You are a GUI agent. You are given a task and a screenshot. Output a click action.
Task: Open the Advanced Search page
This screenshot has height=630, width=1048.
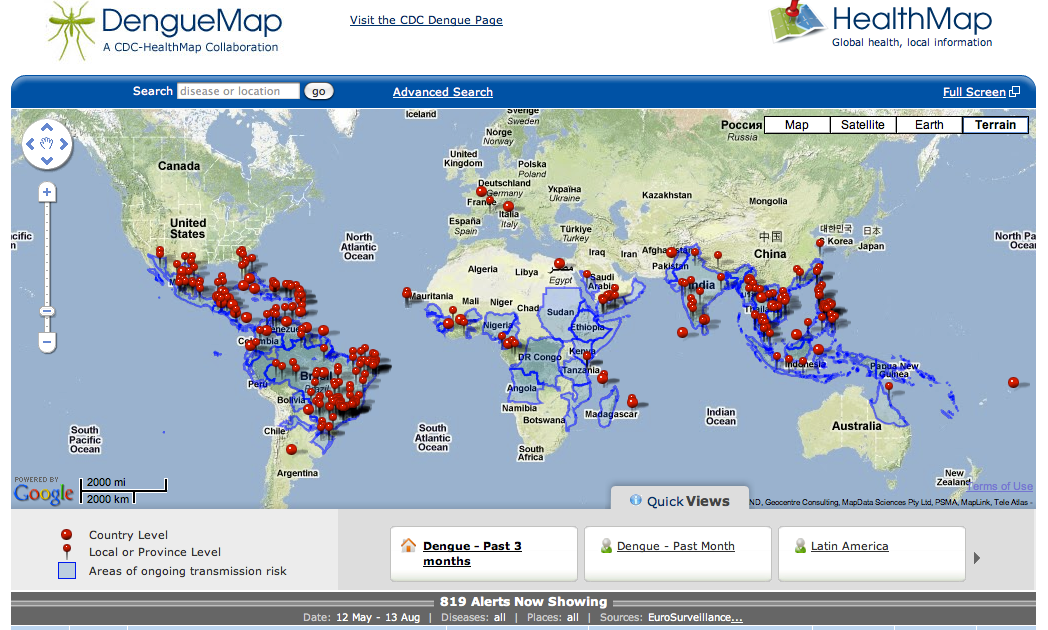click(x=442, y=91)
